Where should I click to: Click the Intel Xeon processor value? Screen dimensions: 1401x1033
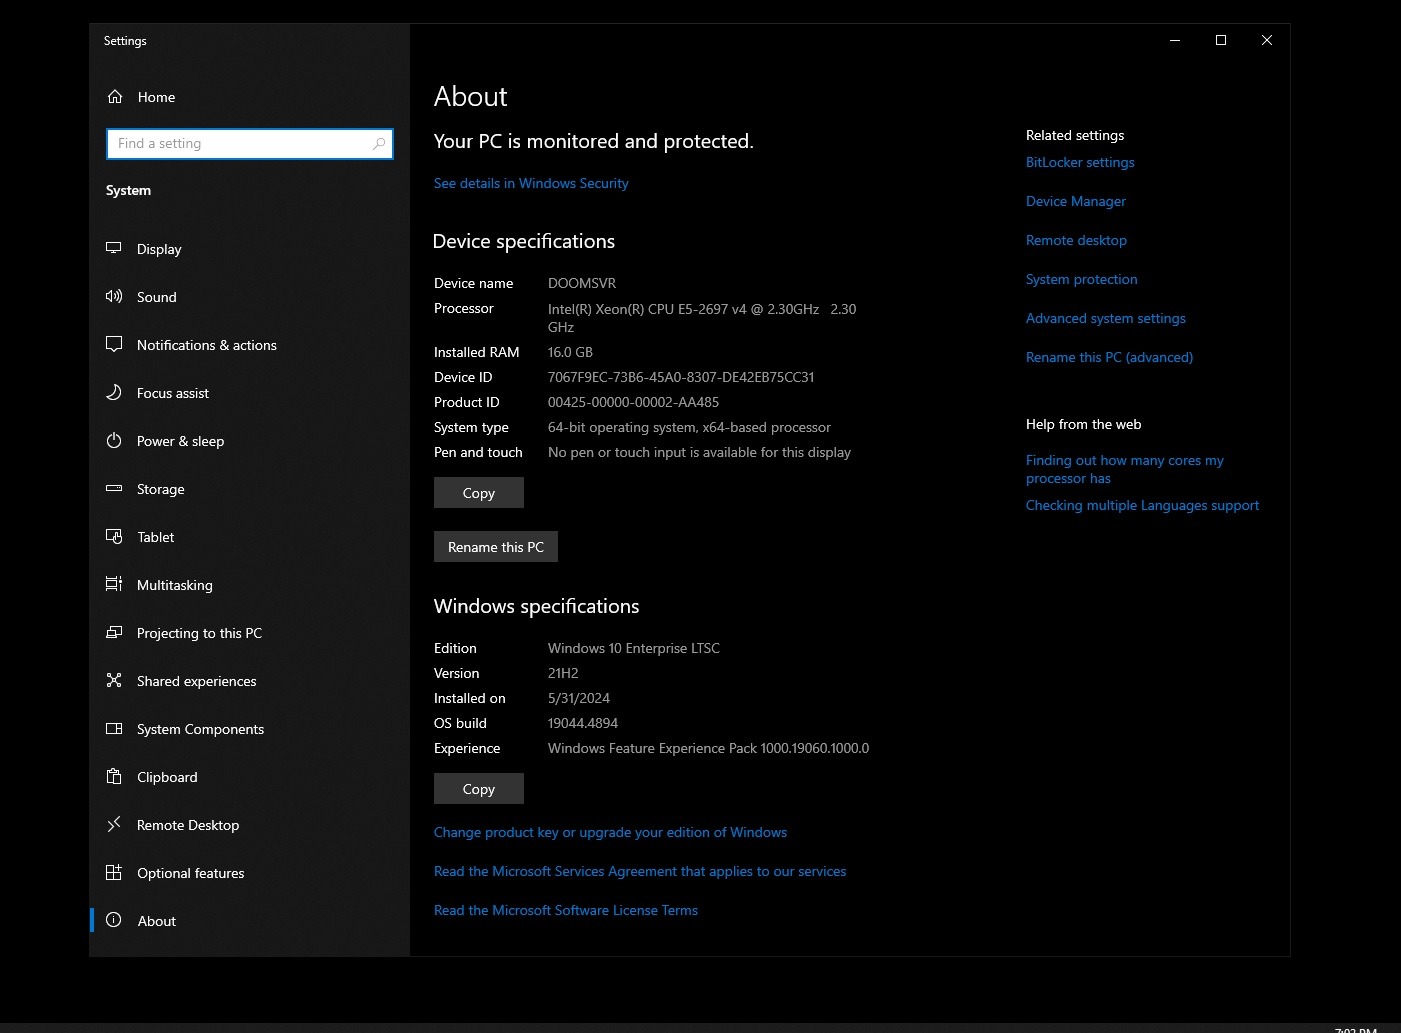coord(702,318)
